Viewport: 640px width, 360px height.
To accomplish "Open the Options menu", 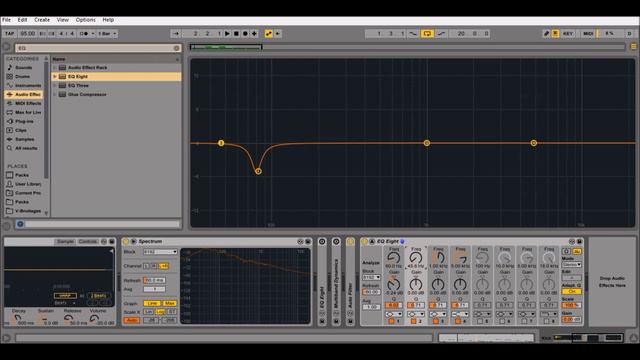I will coord(86,20).
